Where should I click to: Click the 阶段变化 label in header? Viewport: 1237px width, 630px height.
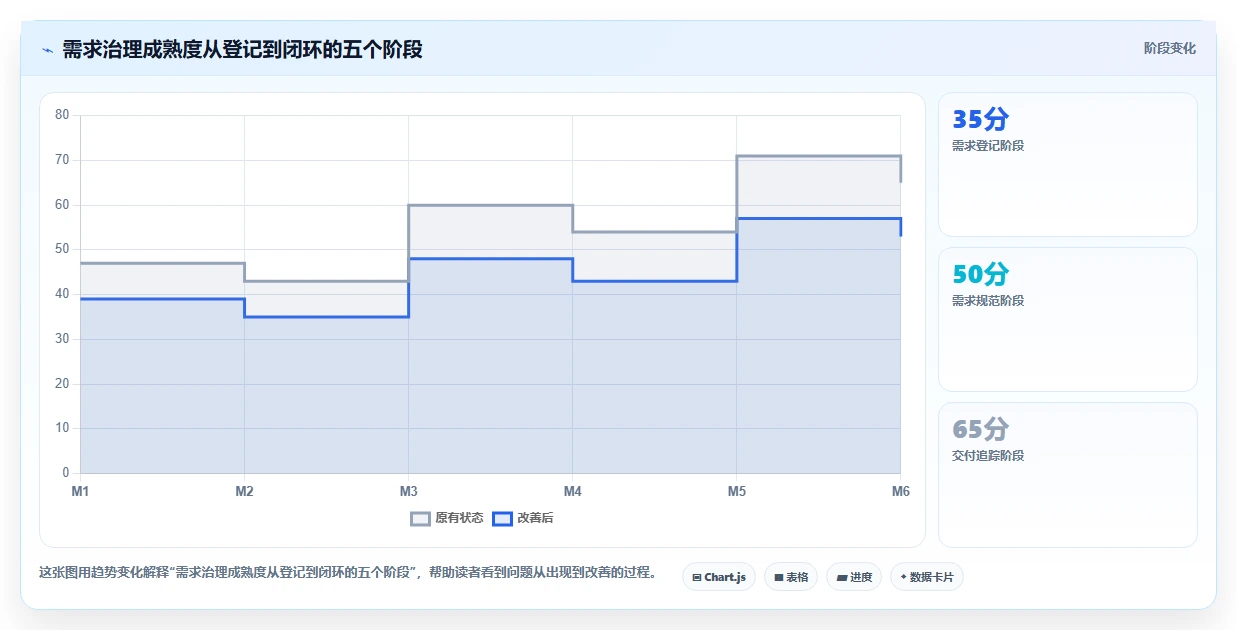(x=1169, y=48)
